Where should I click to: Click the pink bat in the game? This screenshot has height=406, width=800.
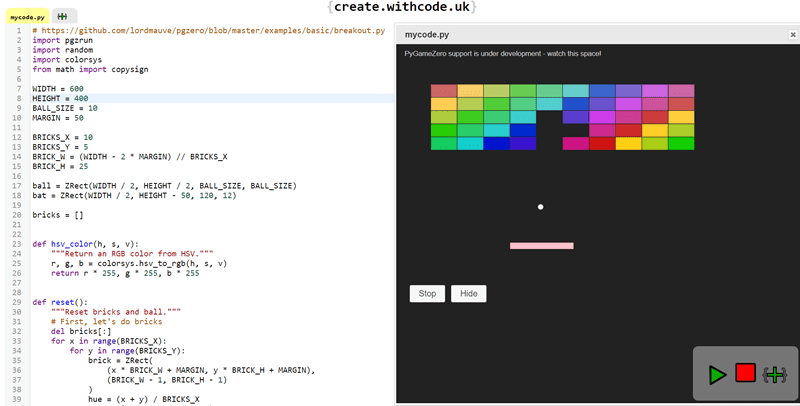click(541, 246)
